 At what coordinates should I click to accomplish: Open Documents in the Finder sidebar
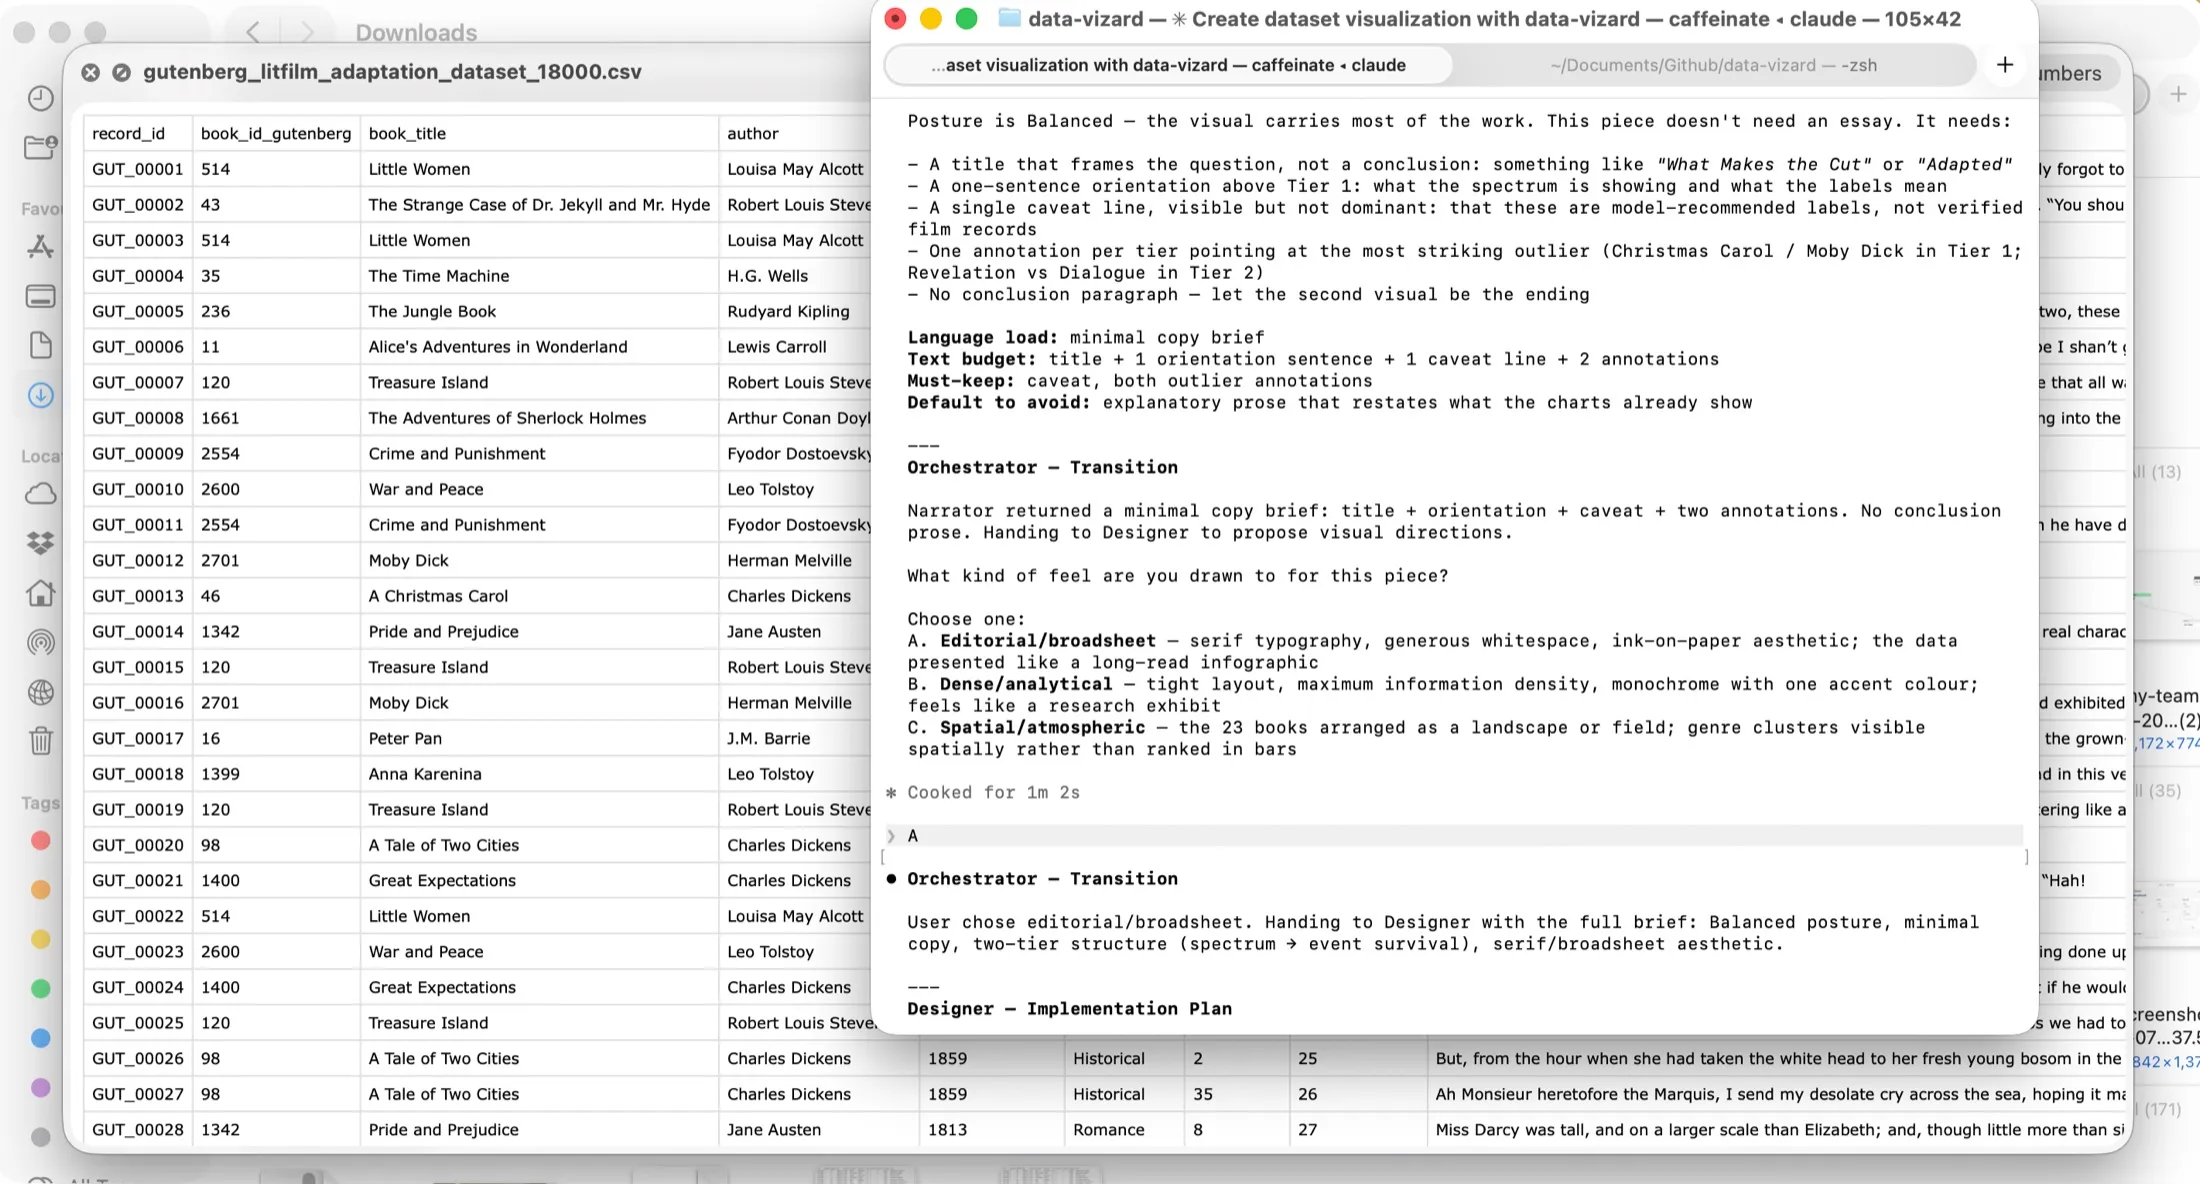click(40, 345)
